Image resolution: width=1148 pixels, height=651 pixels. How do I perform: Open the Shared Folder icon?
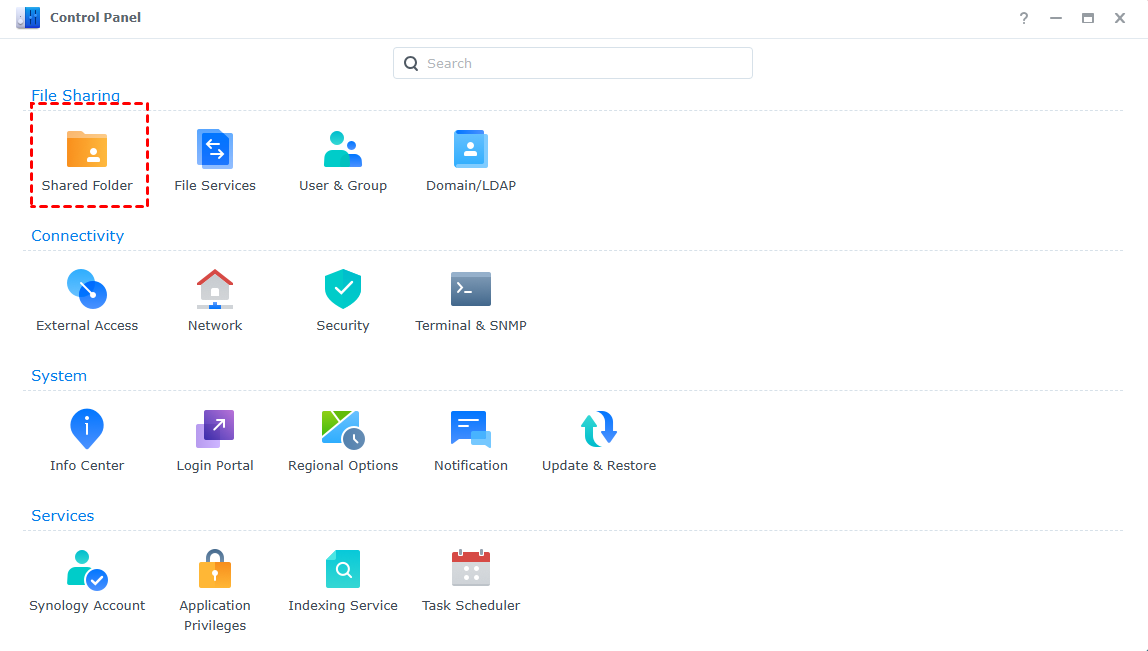[x=87, y=149]
